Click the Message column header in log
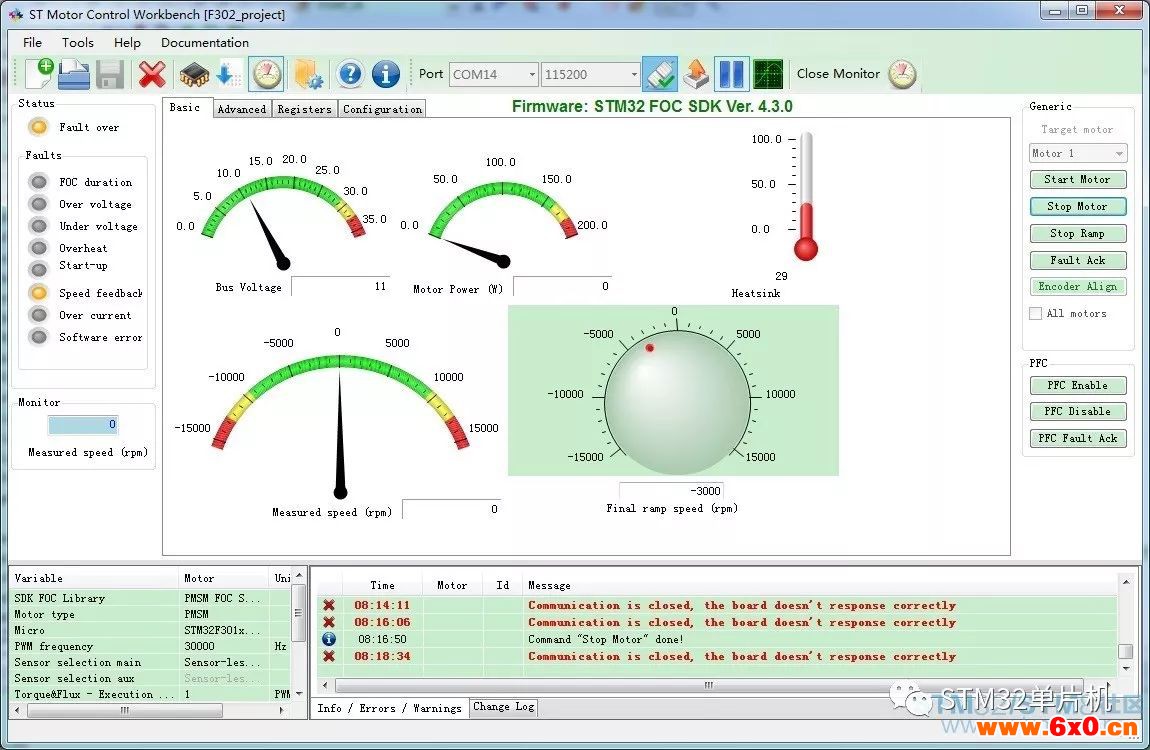Screen dimensions: 1150x750 (549, 585)
